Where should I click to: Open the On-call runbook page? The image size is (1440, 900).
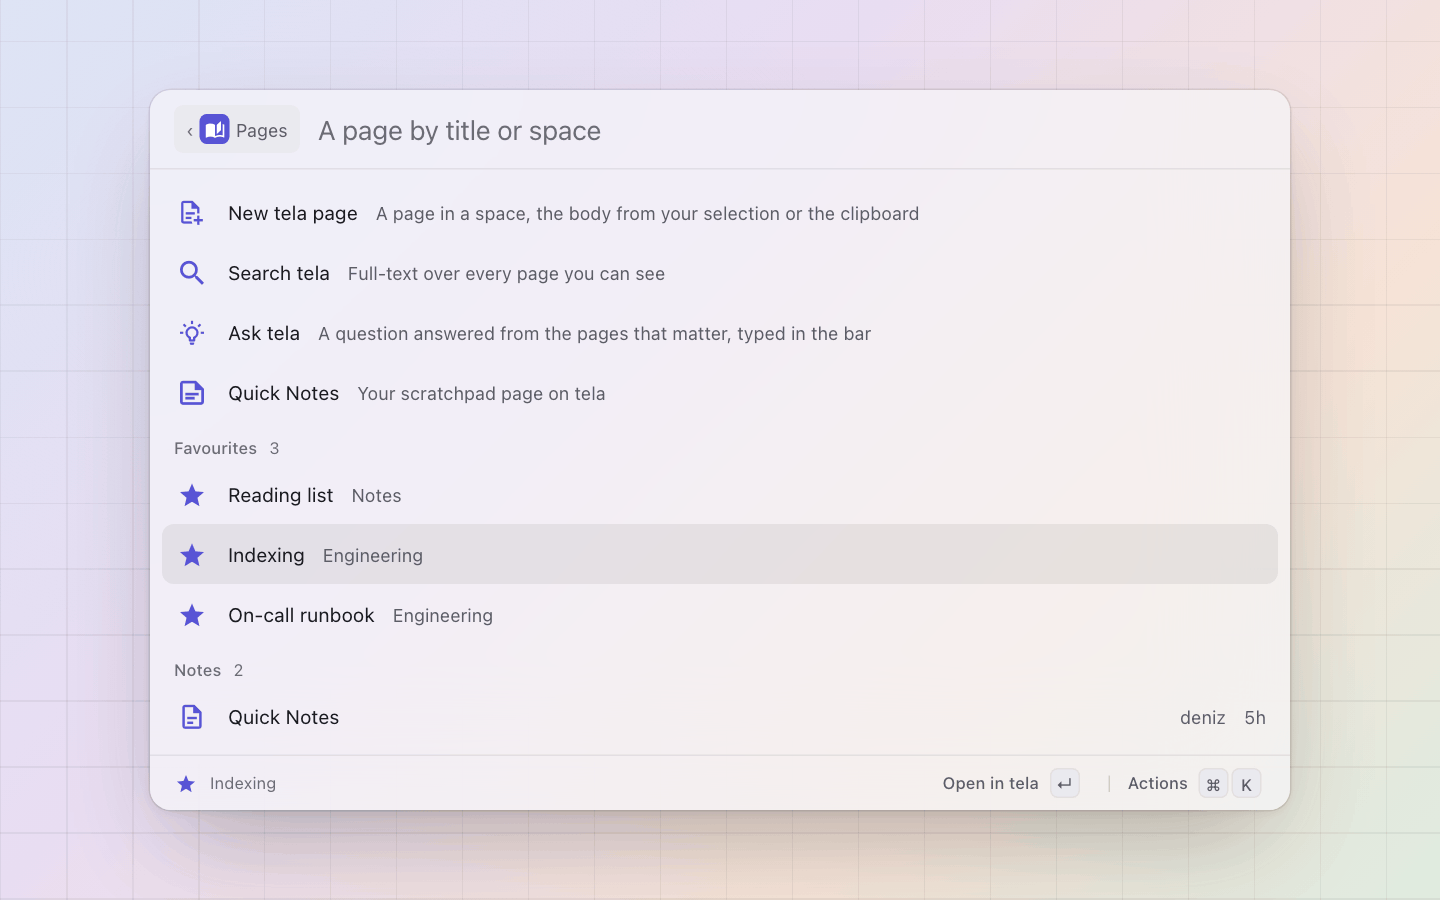coord(720,615)
